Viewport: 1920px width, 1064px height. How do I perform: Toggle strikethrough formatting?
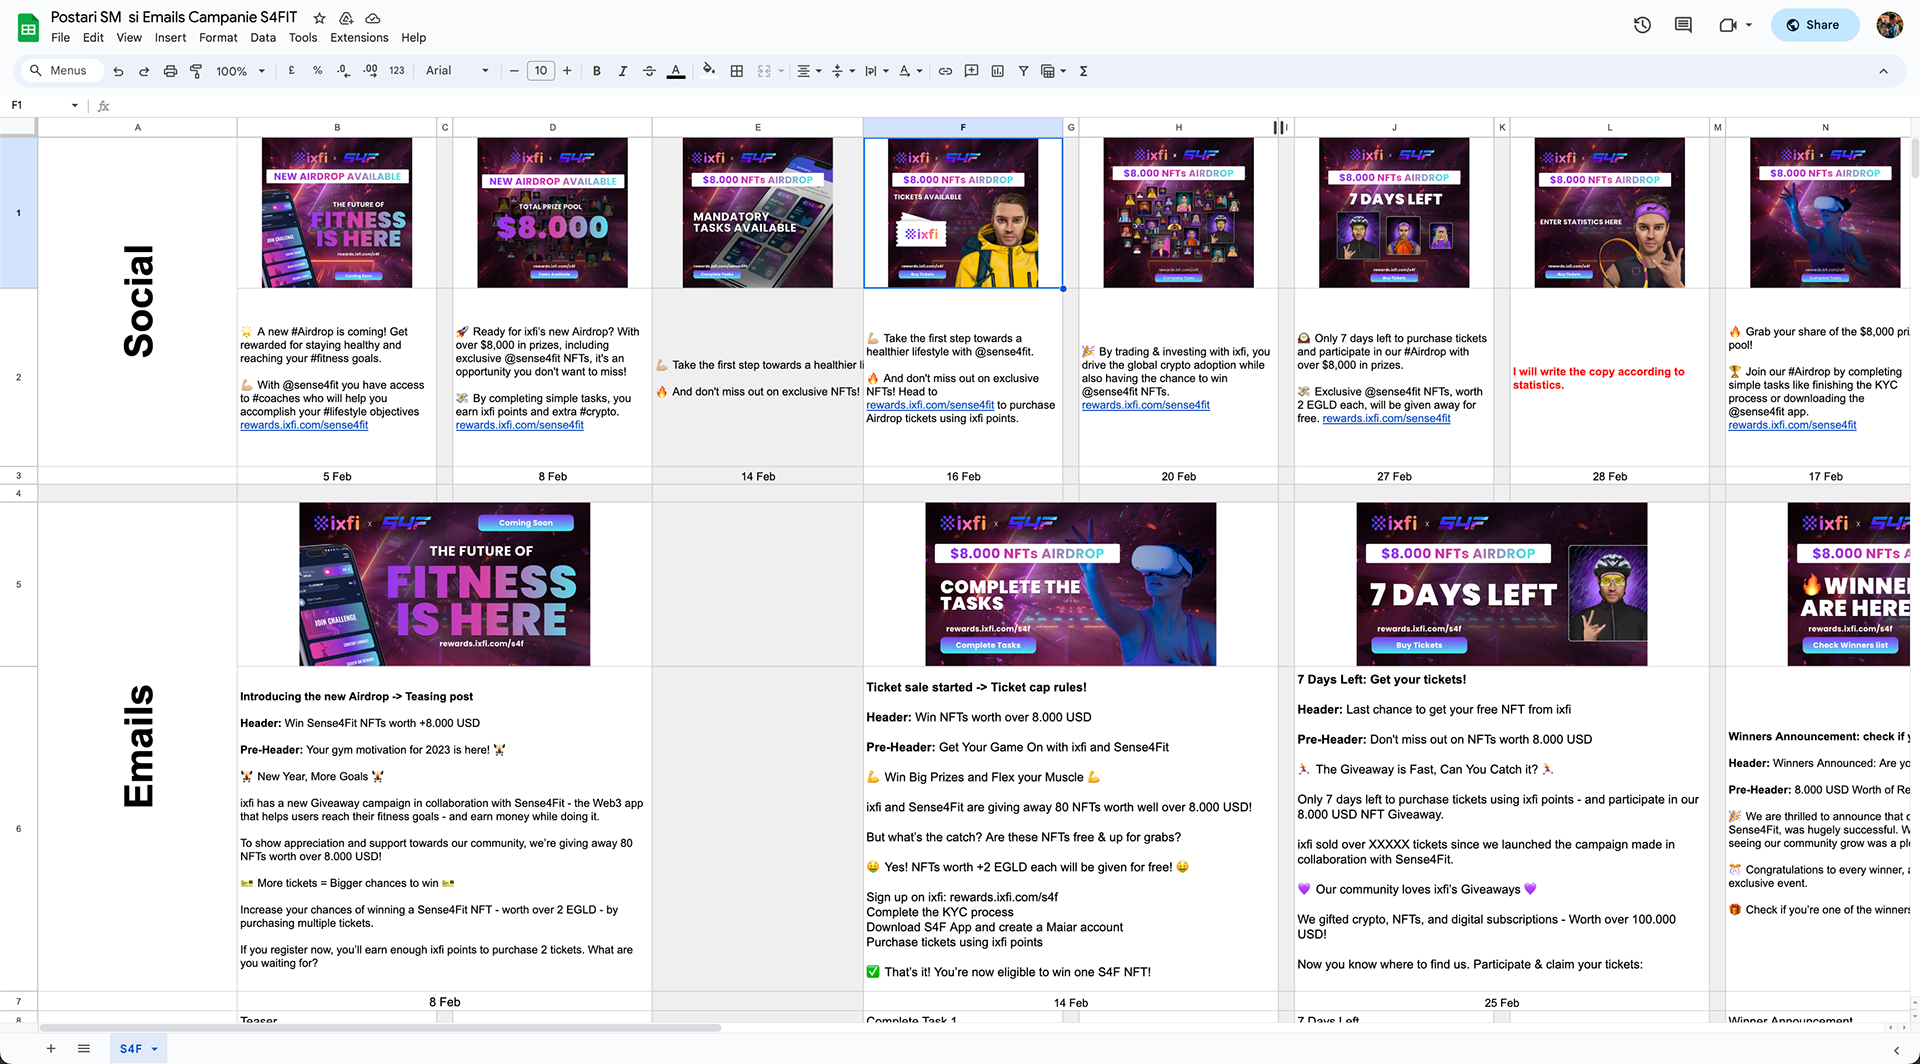(x=649, y=71)
